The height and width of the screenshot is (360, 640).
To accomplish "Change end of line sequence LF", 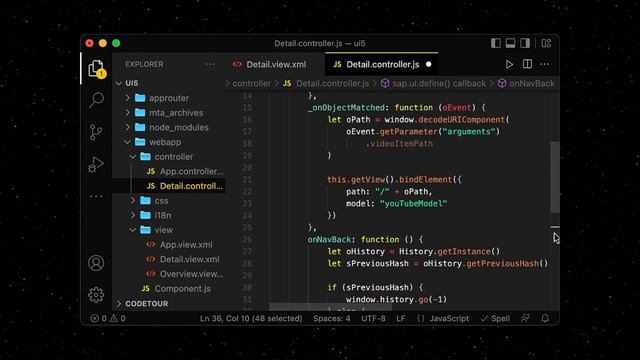I will click(401, 318).
